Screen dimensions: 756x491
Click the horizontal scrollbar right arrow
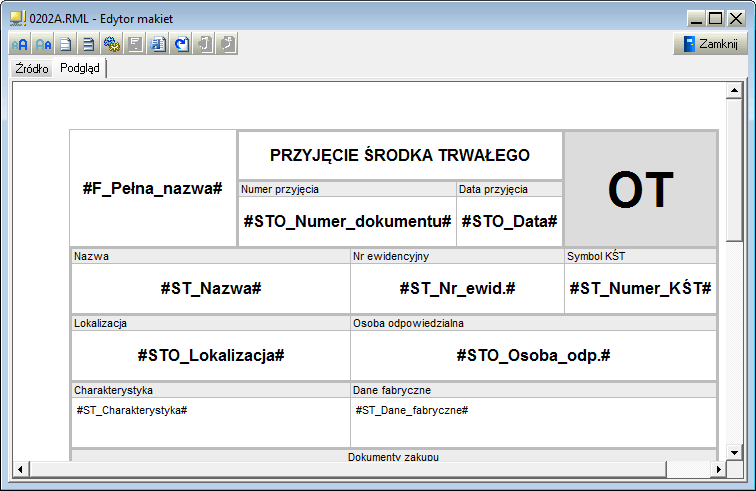[x=717, y=469]
